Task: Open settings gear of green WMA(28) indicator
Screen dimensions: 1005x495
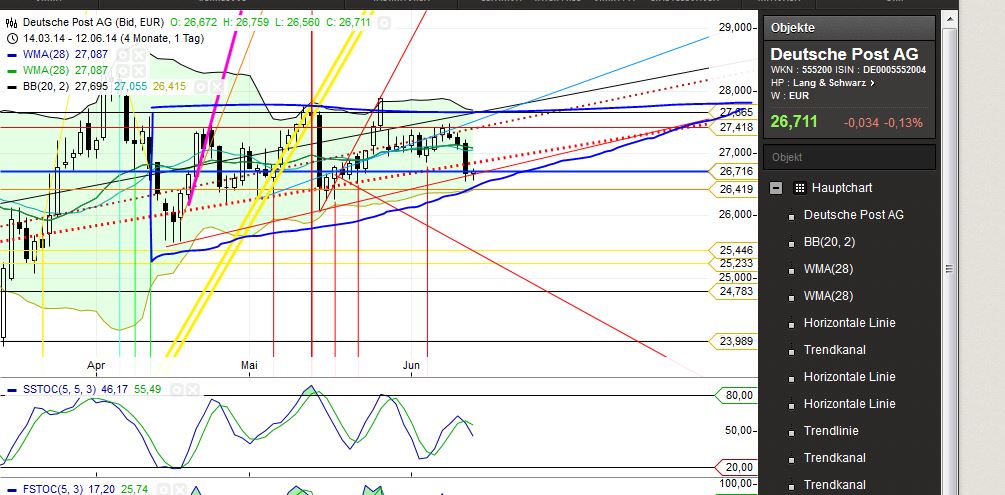Action: [124, 71]
